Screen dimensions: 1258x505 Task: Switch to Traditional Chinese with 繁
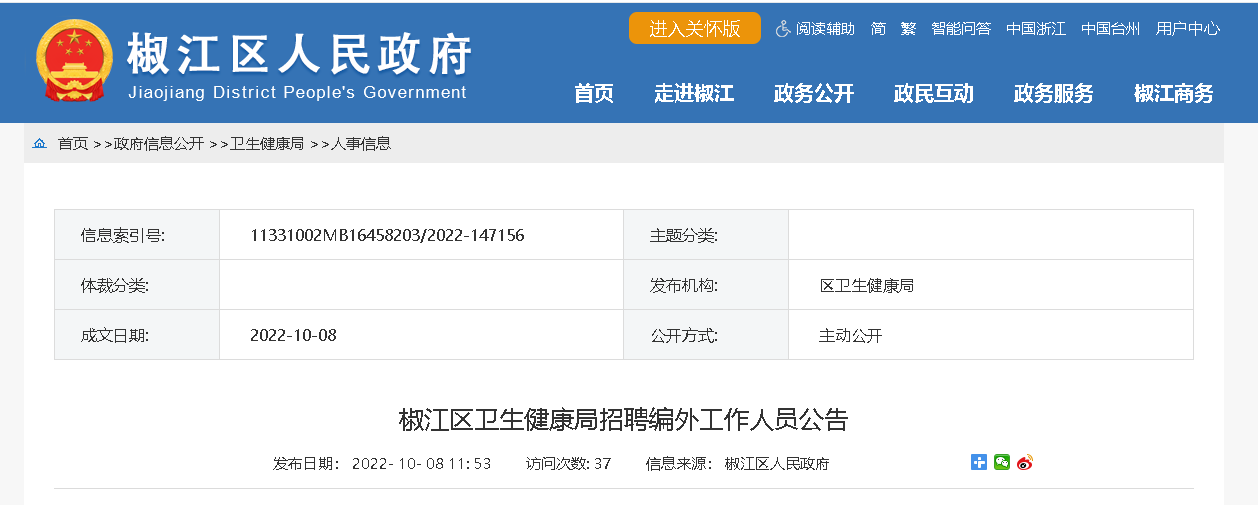pyautogui.click(x=908, y=29)
